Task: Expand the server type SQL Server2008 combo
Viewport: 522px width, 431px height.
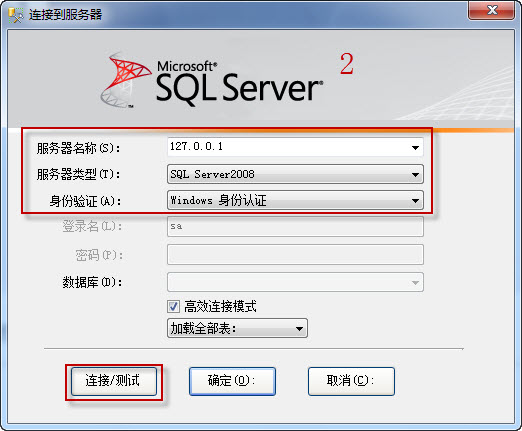Action: click(295, 174)
